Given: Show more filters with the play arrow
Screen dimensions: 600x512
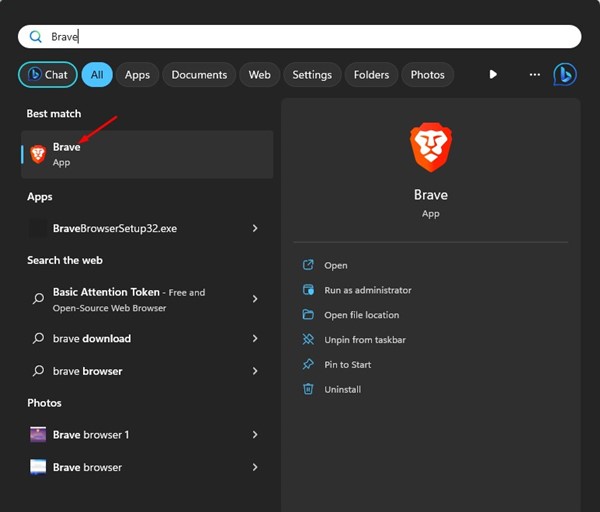Looking at the screenshot, I should pos(493,74).
